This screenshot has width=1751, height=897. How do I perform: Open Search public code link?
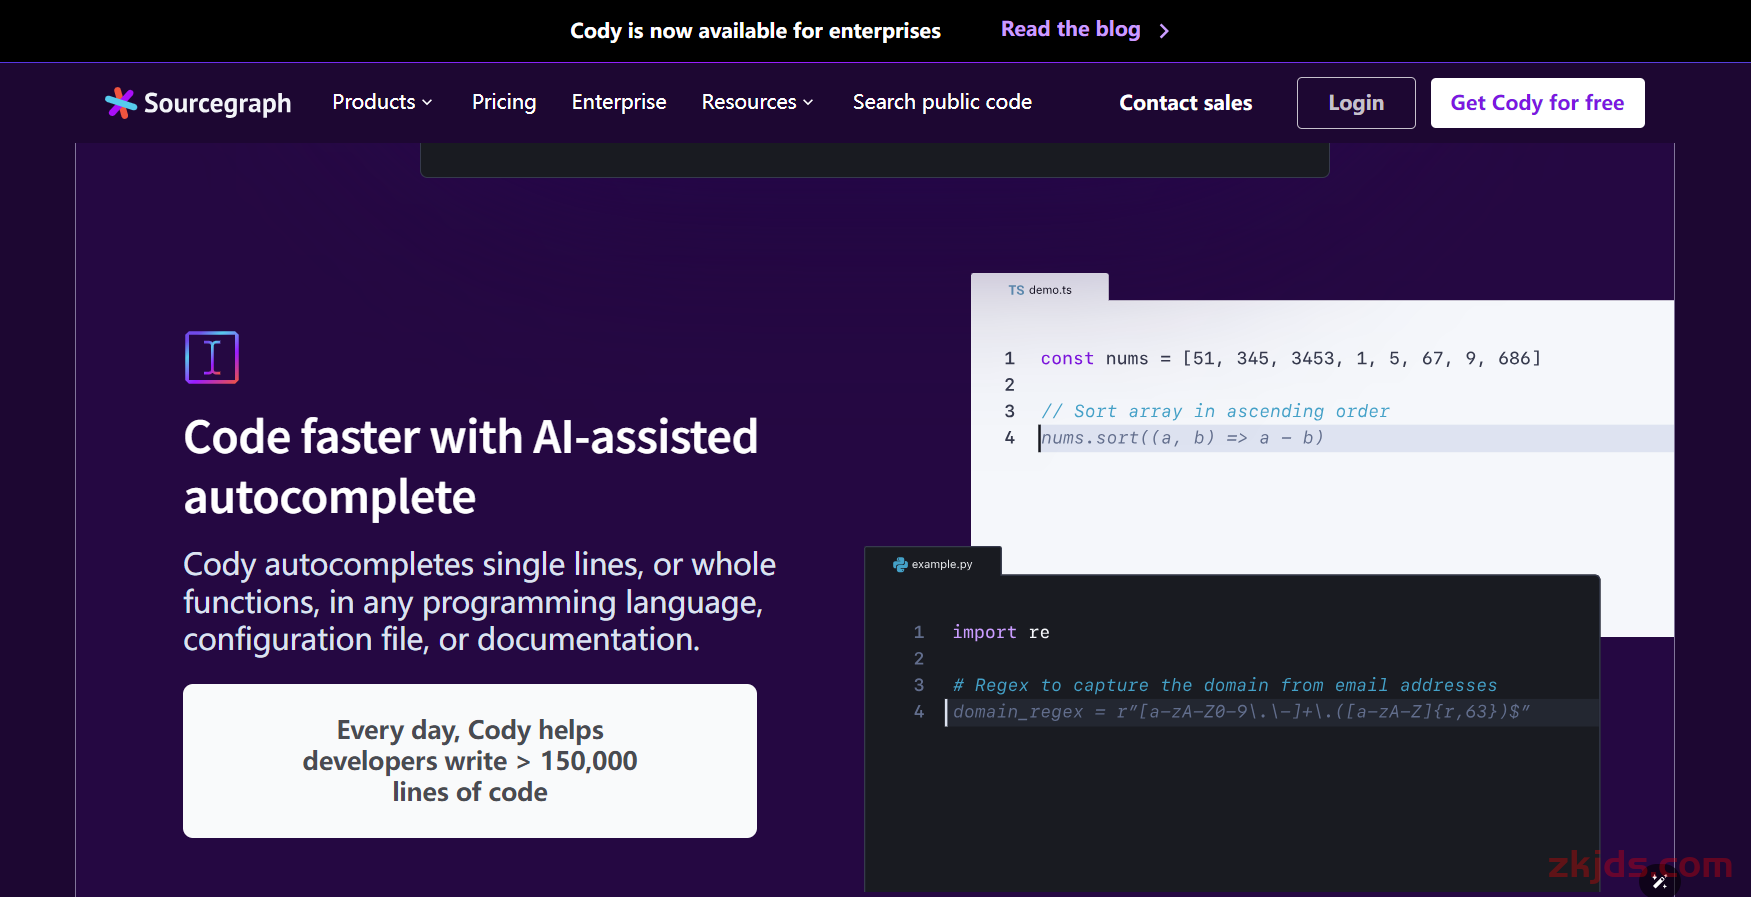[942, 102]
